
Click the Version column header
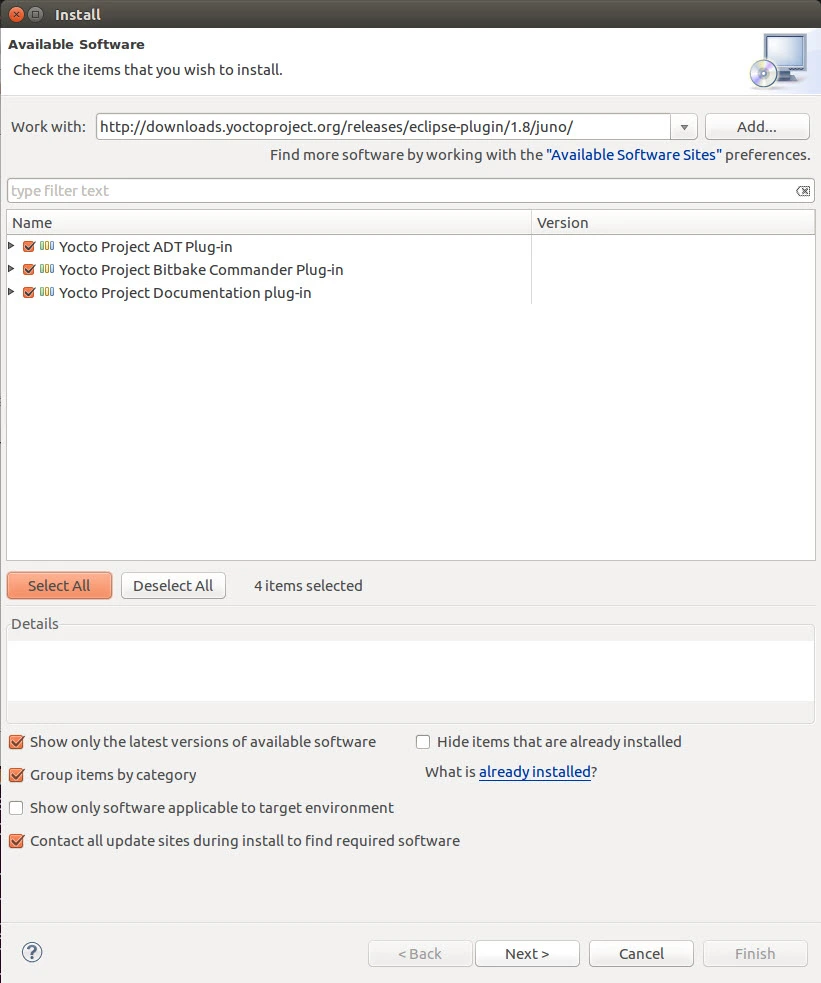point(672,223)
